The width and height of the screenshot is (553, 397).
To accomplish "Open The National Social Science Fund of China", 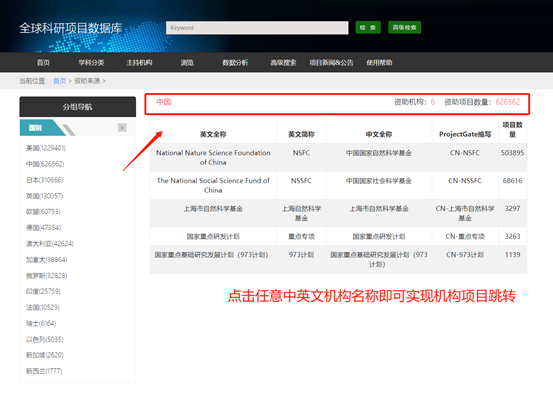I will [213, 185].
